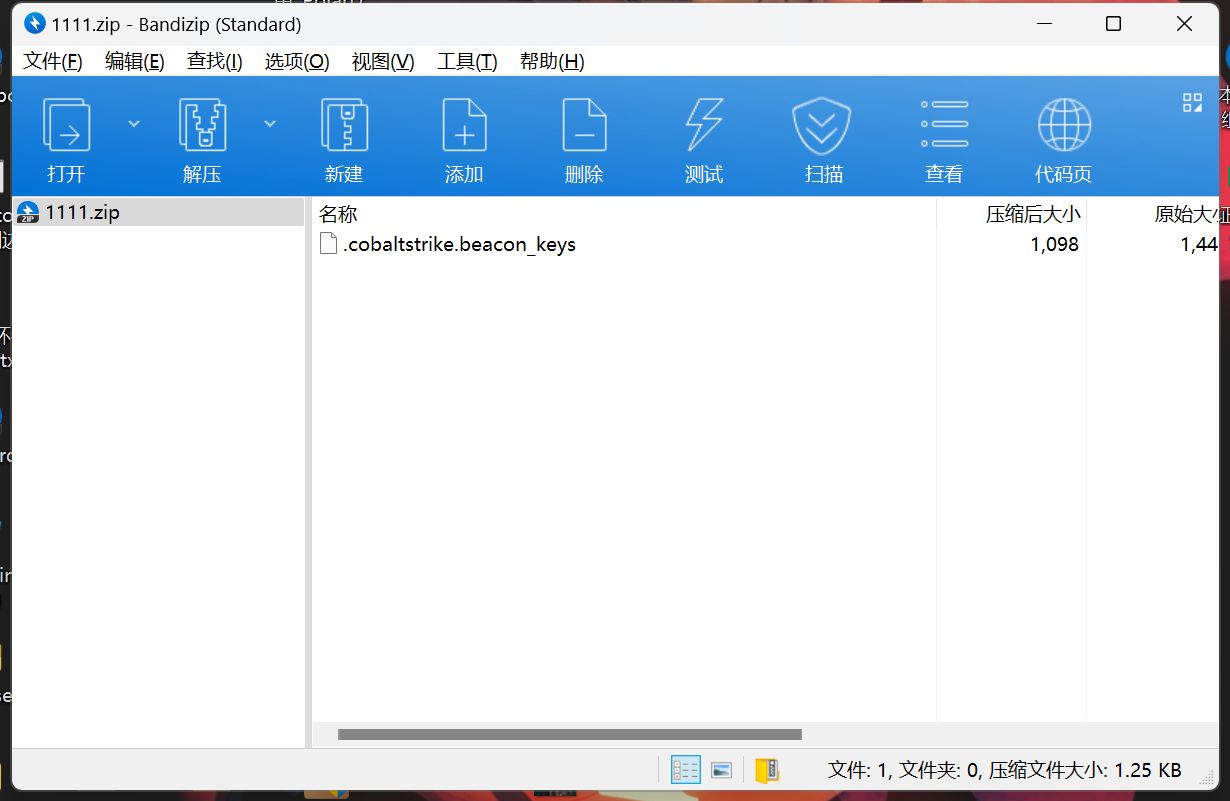Open the 工具(T) menu
This screenshot has height=801, width=1230.
467,61
